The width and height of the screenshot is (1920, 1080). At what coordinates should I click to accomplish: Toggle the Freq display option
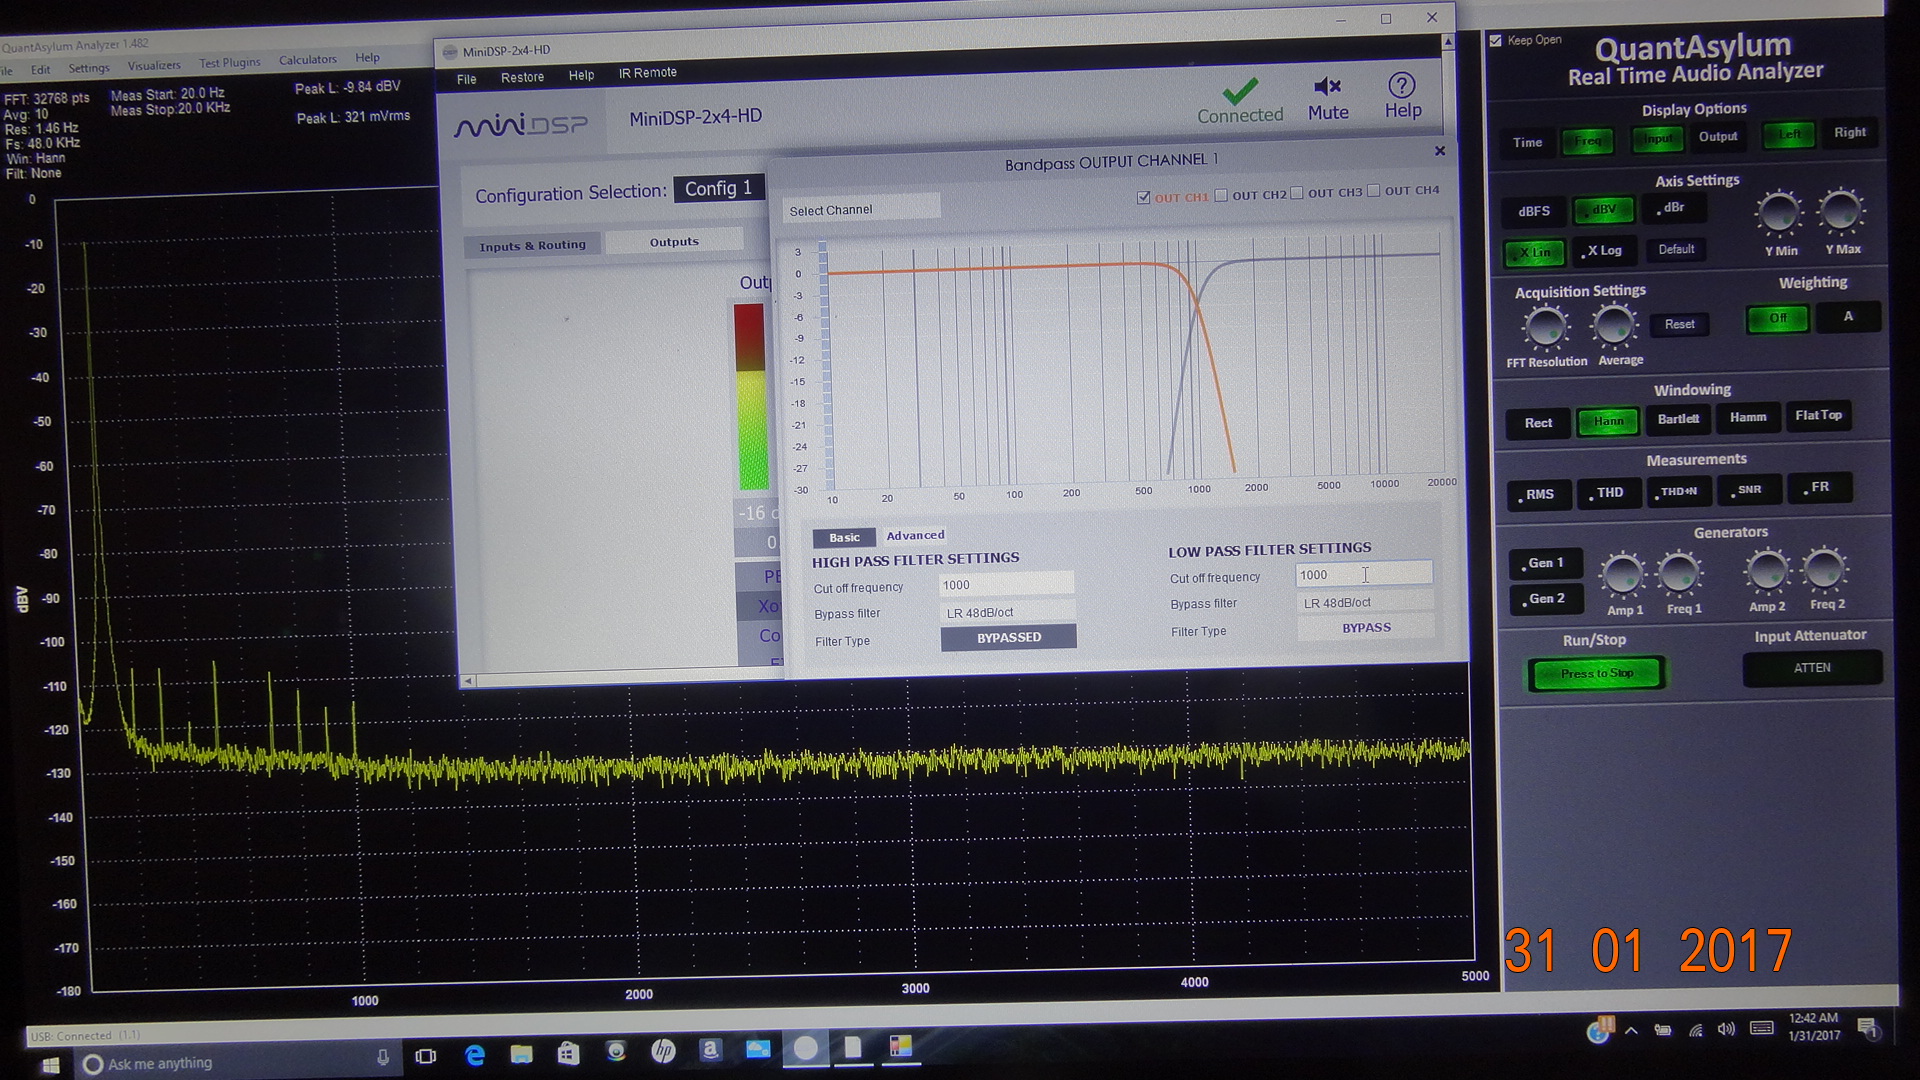click(1588, 140)
